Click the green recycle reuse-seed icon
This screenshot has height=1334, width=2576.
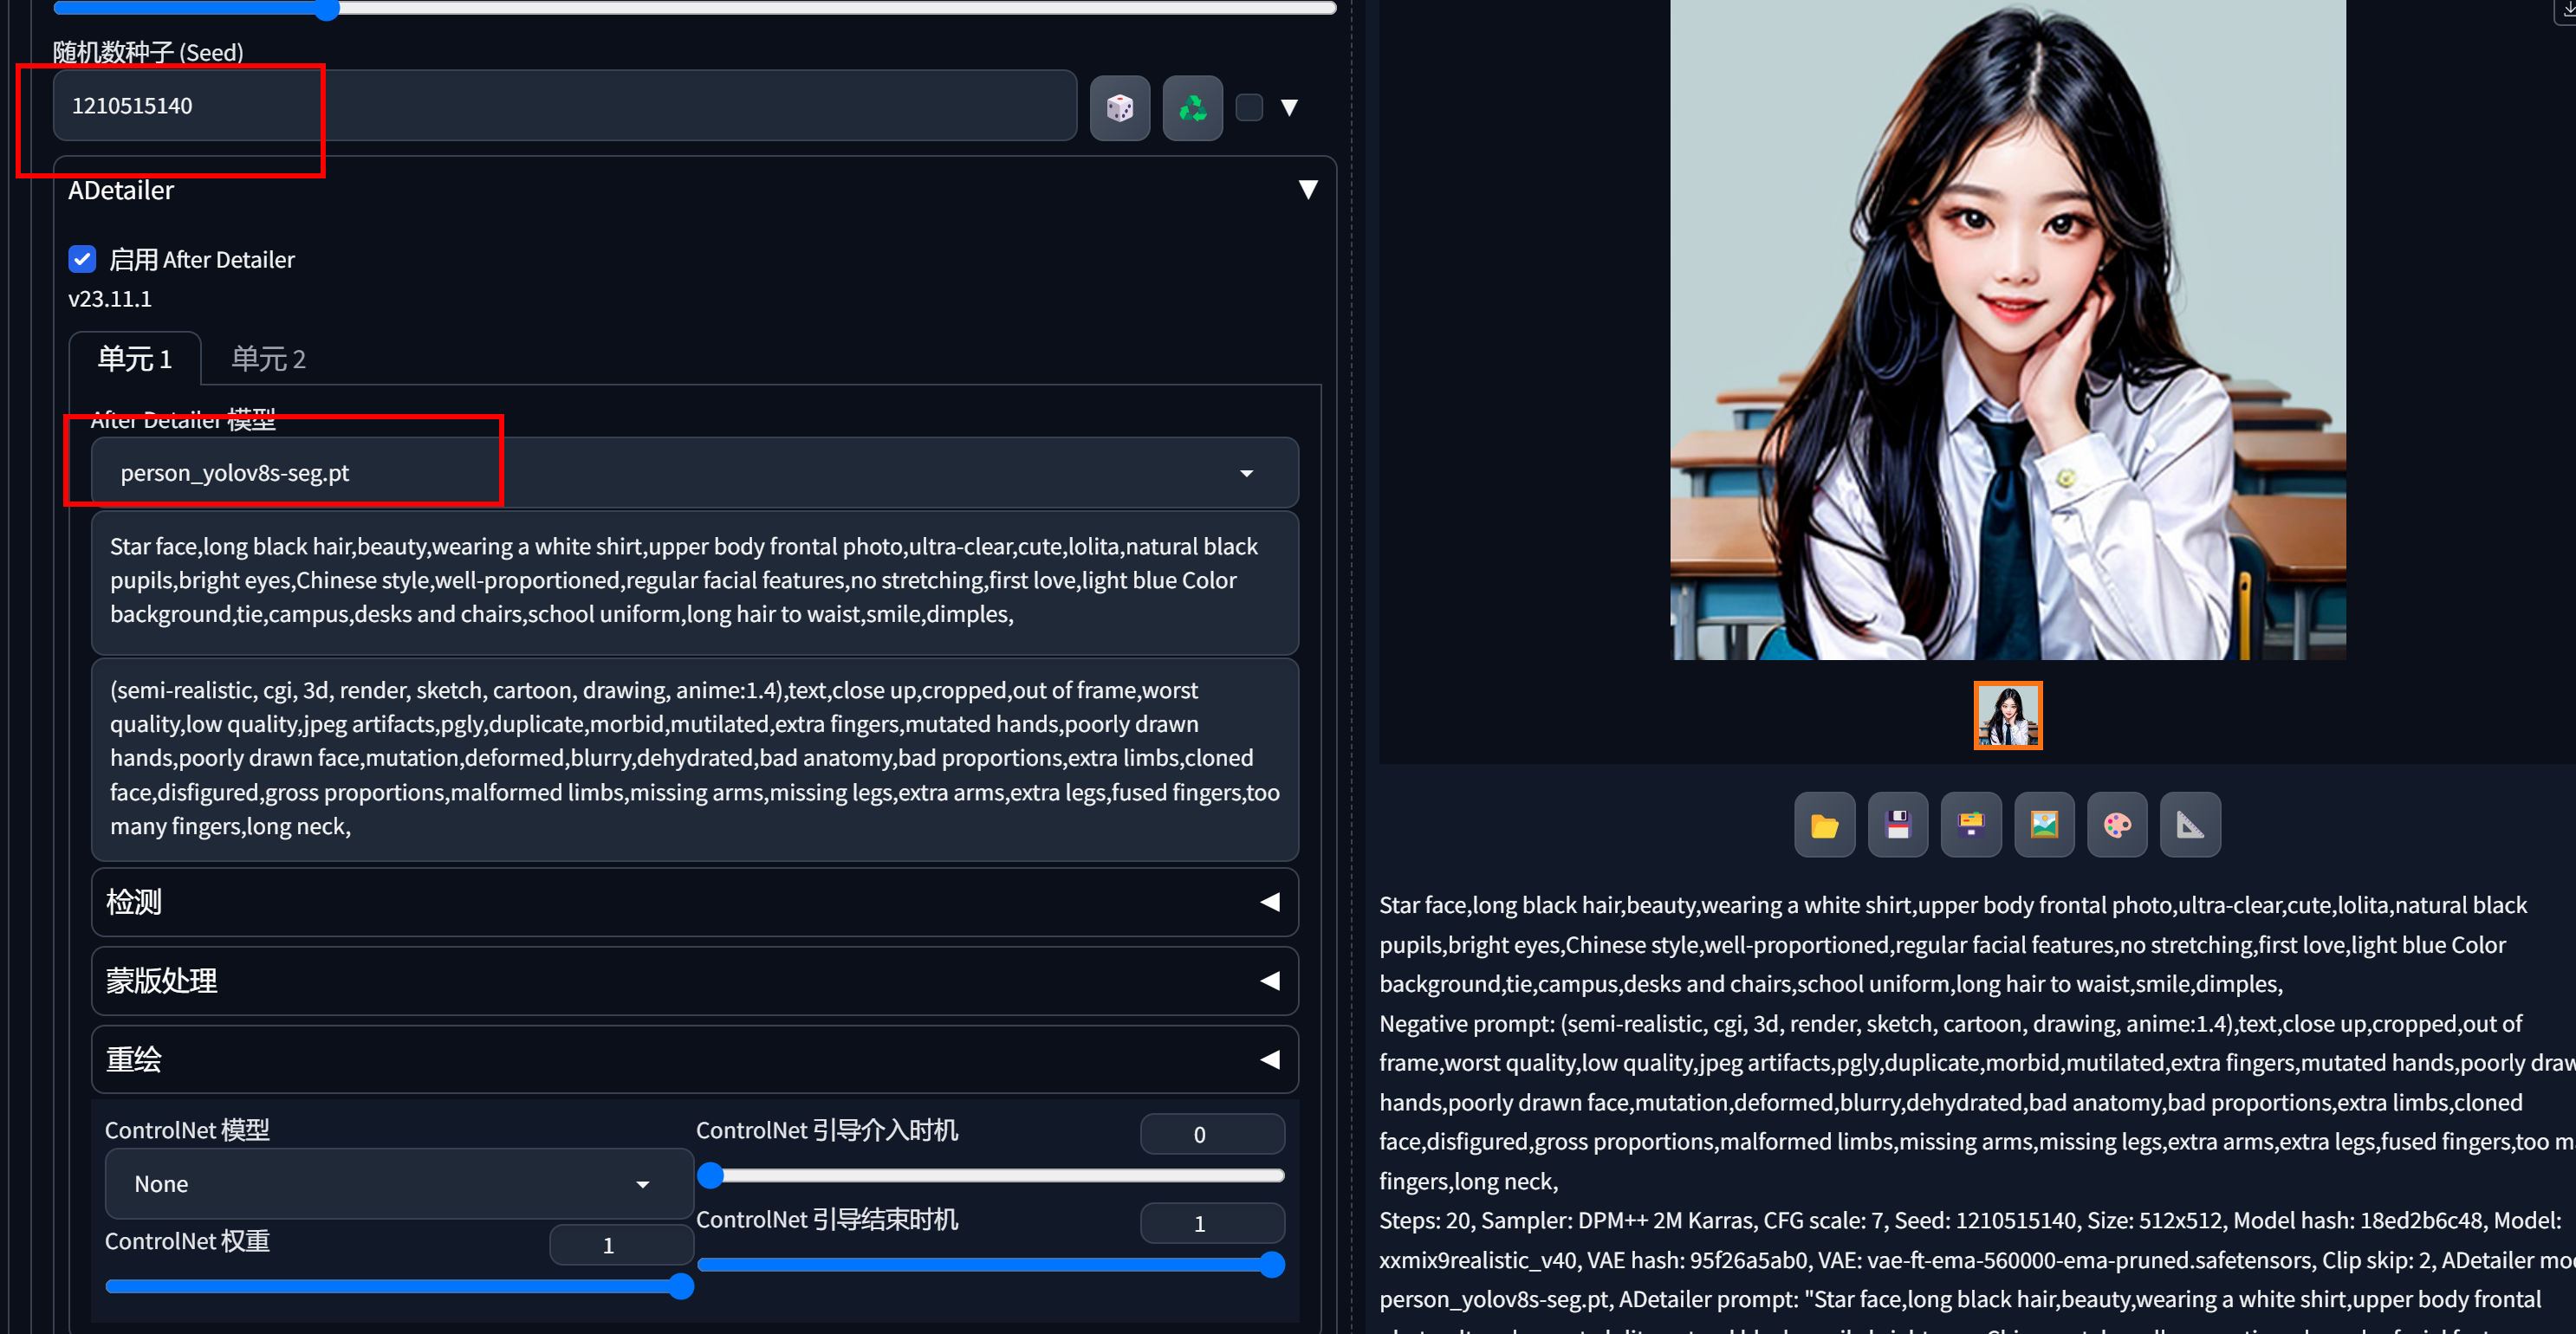point(1192,107)
